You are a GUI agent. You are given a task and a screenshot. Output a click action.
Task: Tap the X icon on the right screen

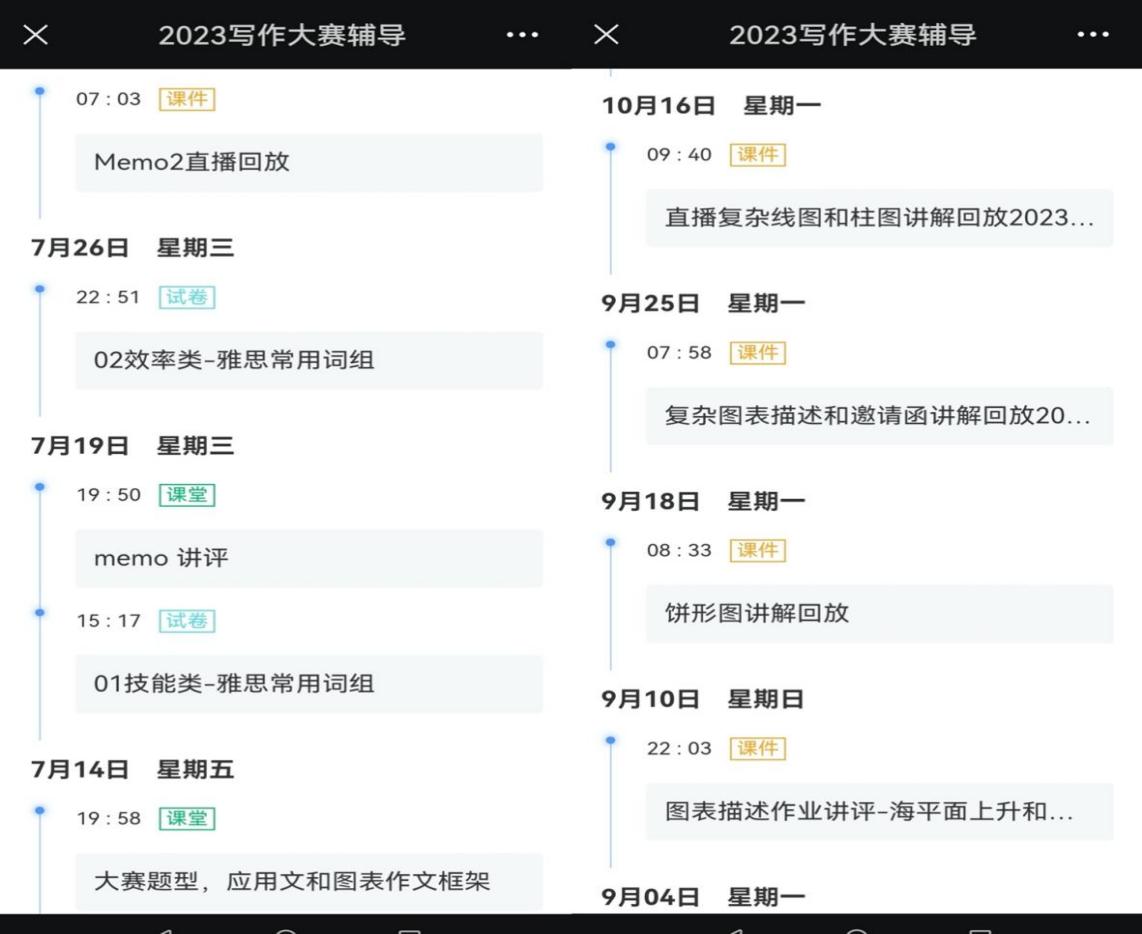606,35
